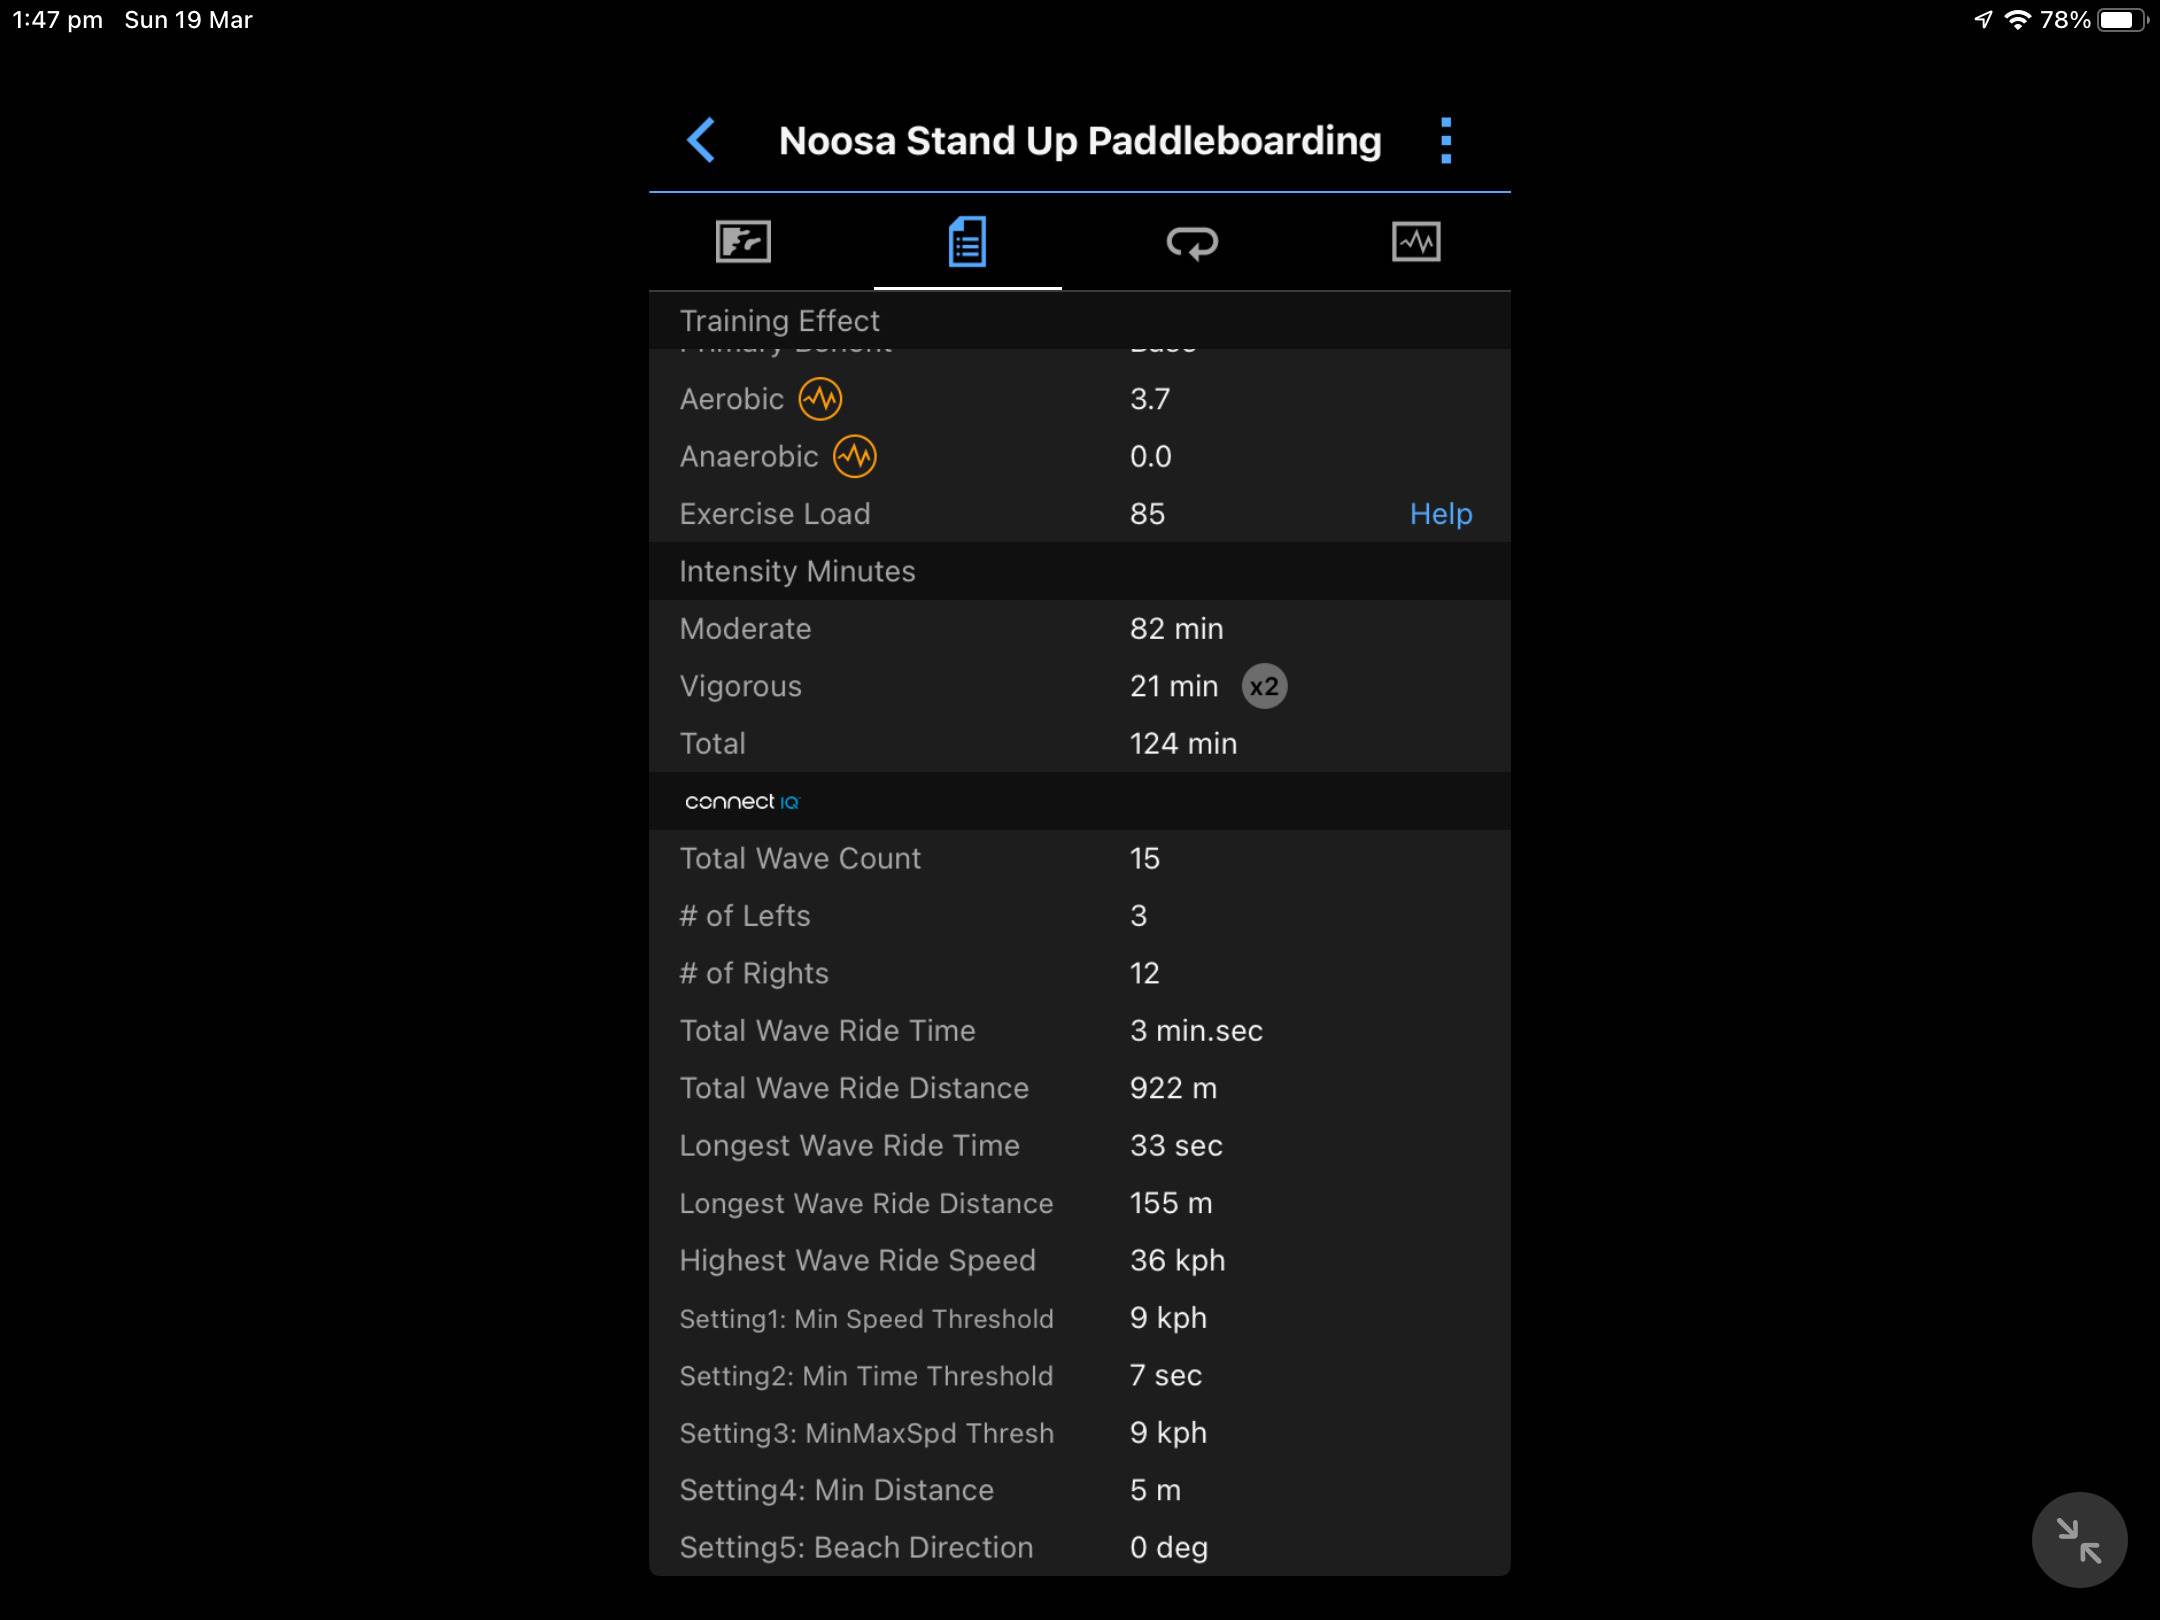Open the Exercise Load Help link
The image size is (2160, 1620).
tap(1440, 514)
